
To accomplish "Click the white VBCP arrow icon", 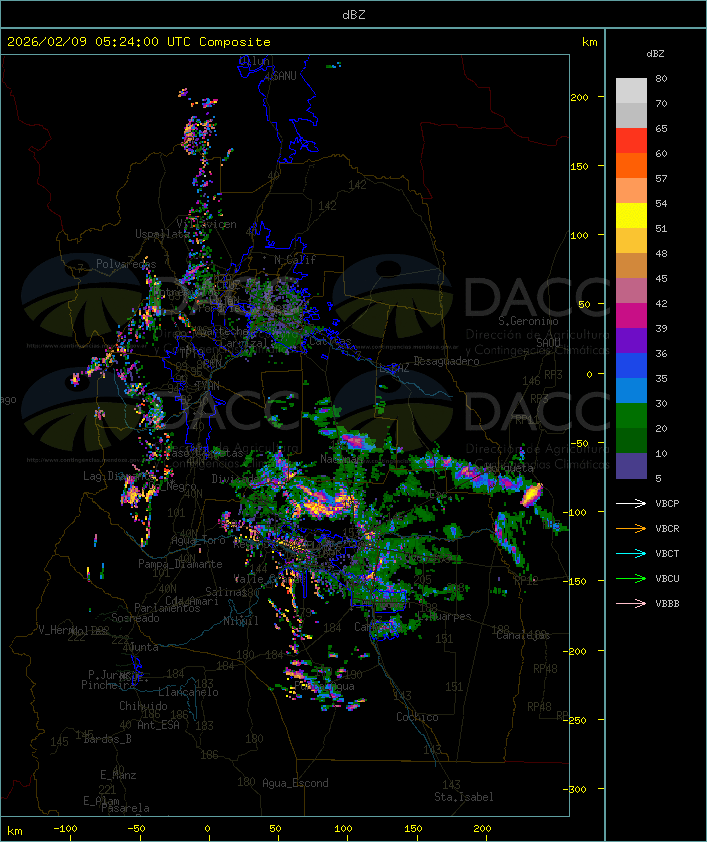I will pos(631,503).
